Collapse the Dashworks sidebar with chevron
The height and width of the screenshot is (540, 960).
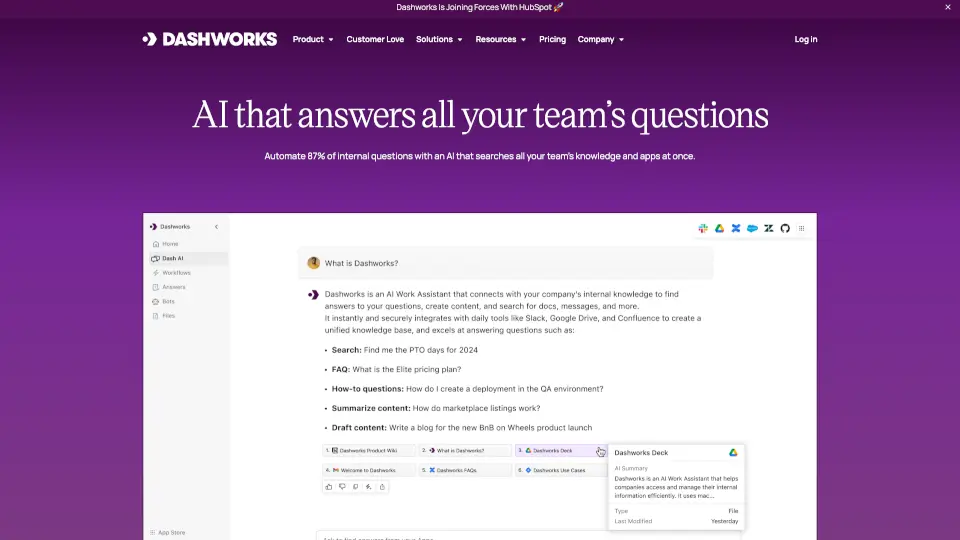(216, 227)
